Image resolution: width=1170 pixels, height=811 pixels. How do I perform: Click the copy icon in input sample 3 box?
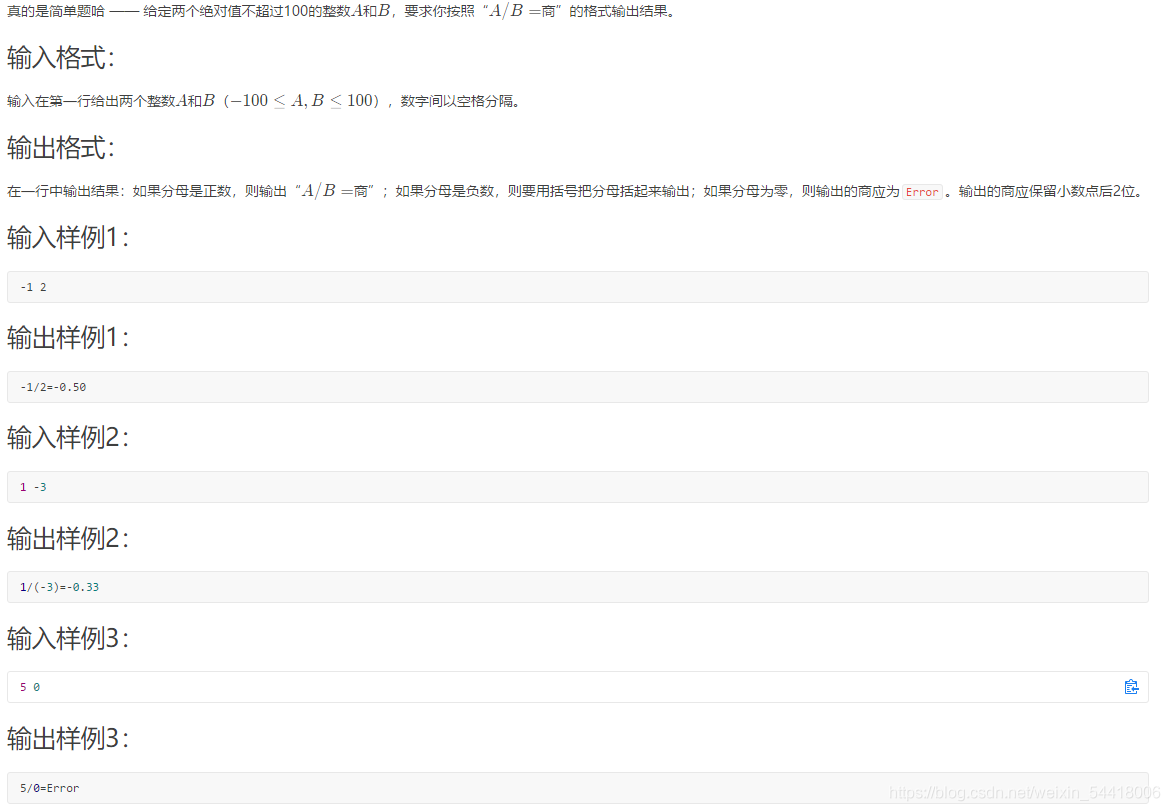1130,687
